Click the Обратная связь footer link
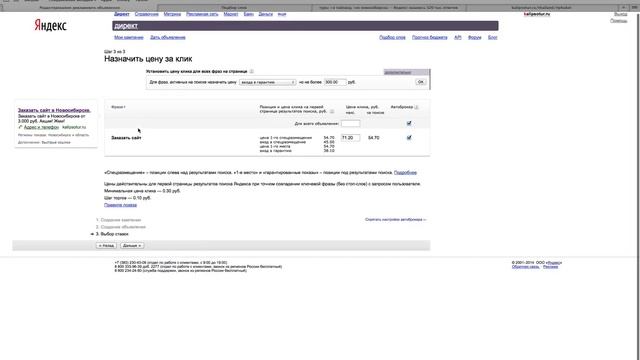 coord(526,267)
